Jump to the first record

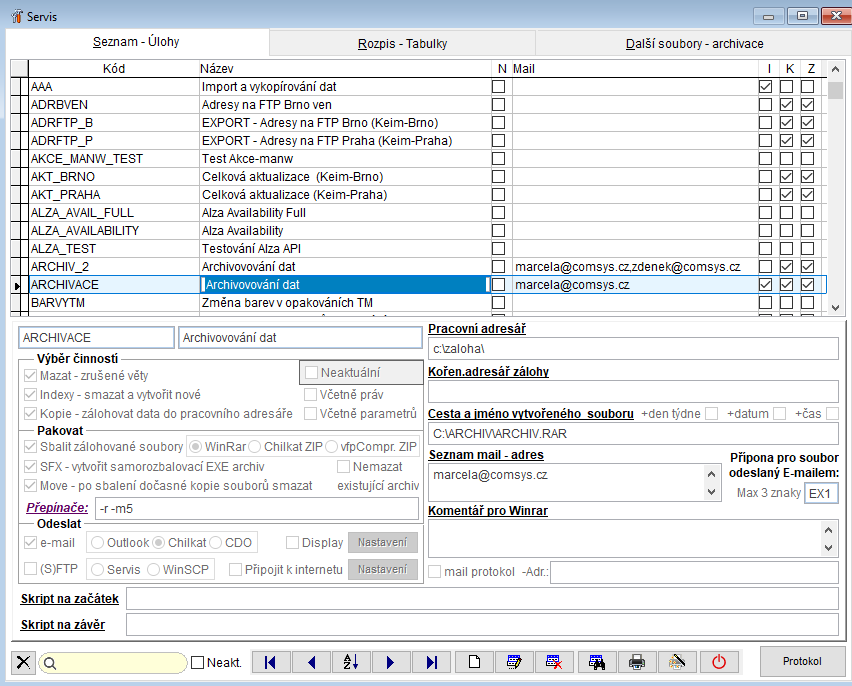(270, 662)
